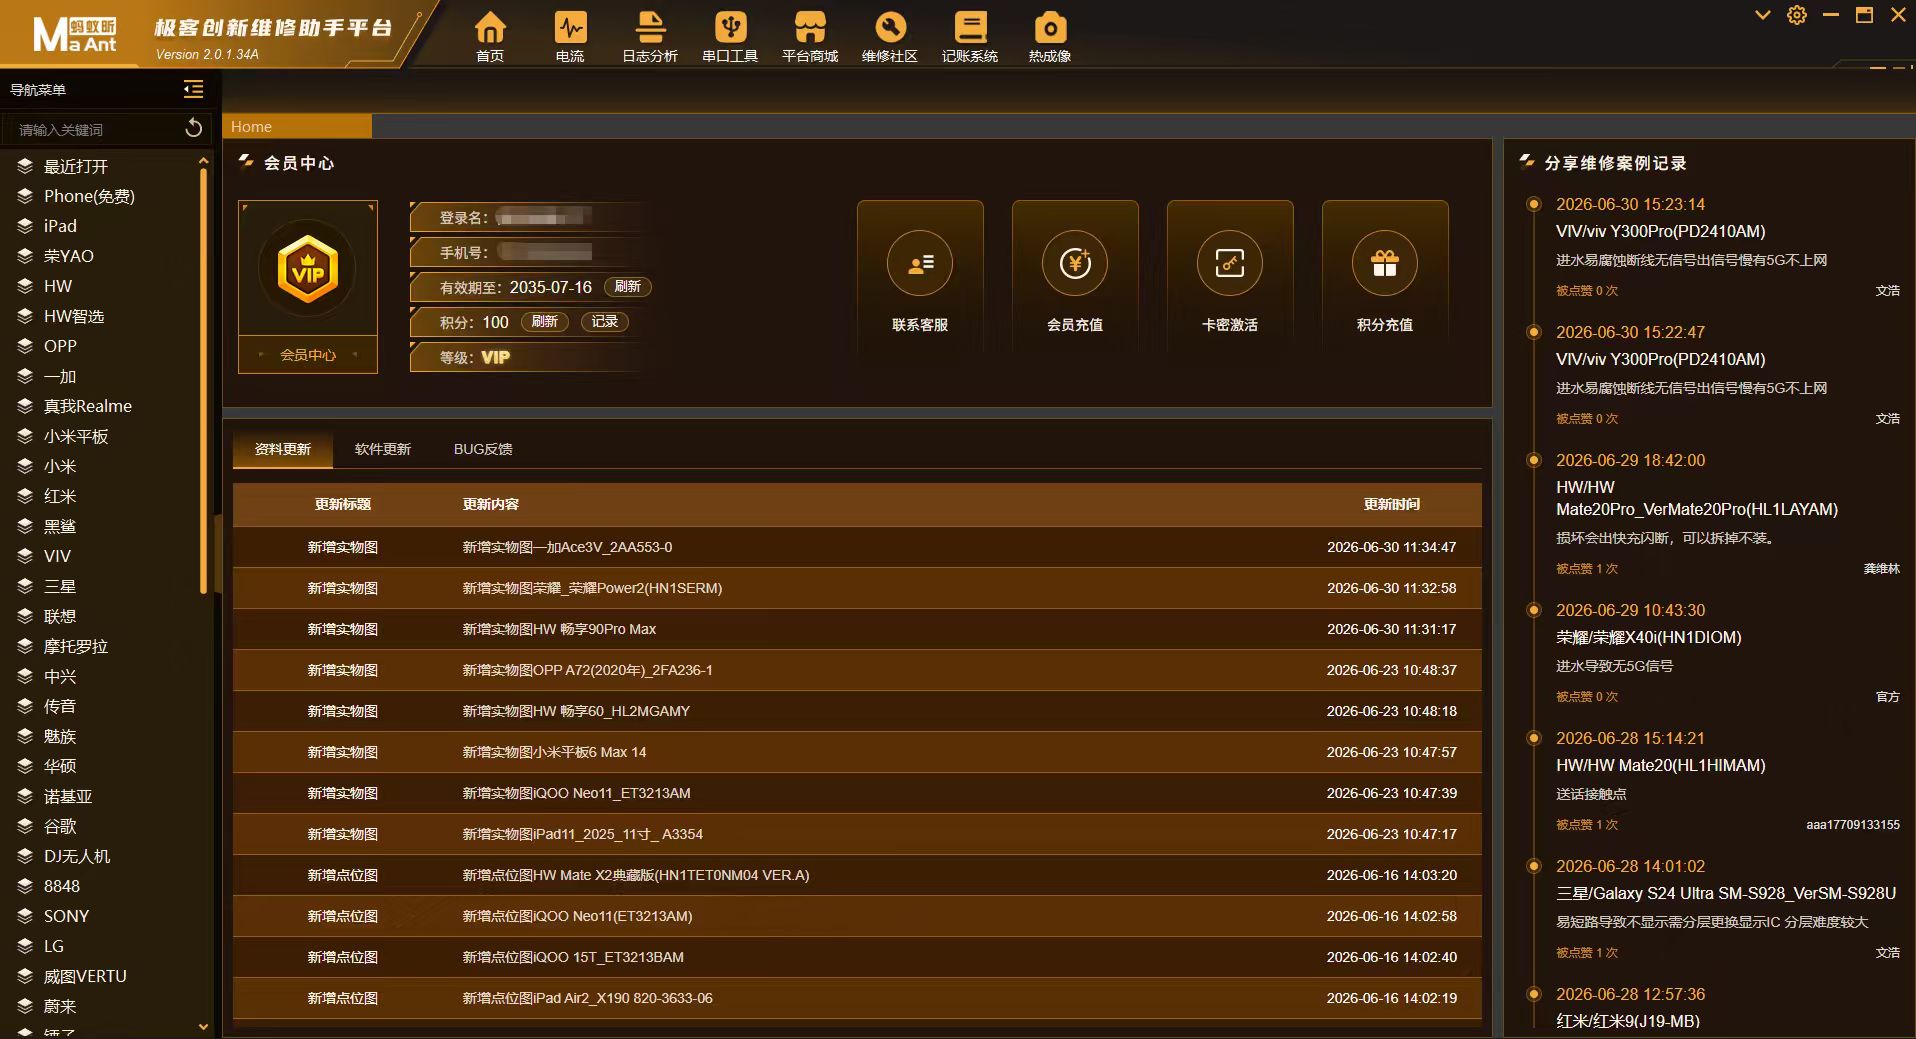Open the 日志分析 log analysis tool
This screenshot has height=1039, width=1916.
tap(650, 37)
